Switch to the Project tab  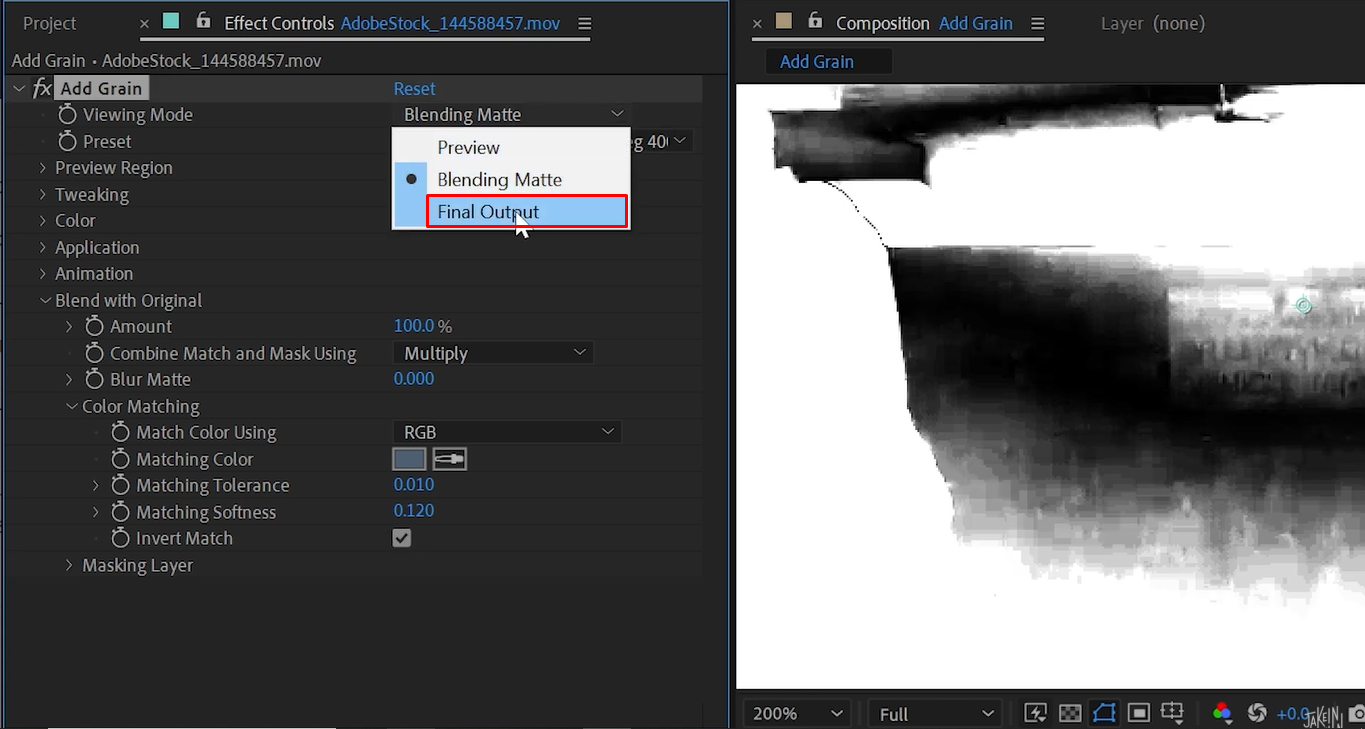point(50,23)
